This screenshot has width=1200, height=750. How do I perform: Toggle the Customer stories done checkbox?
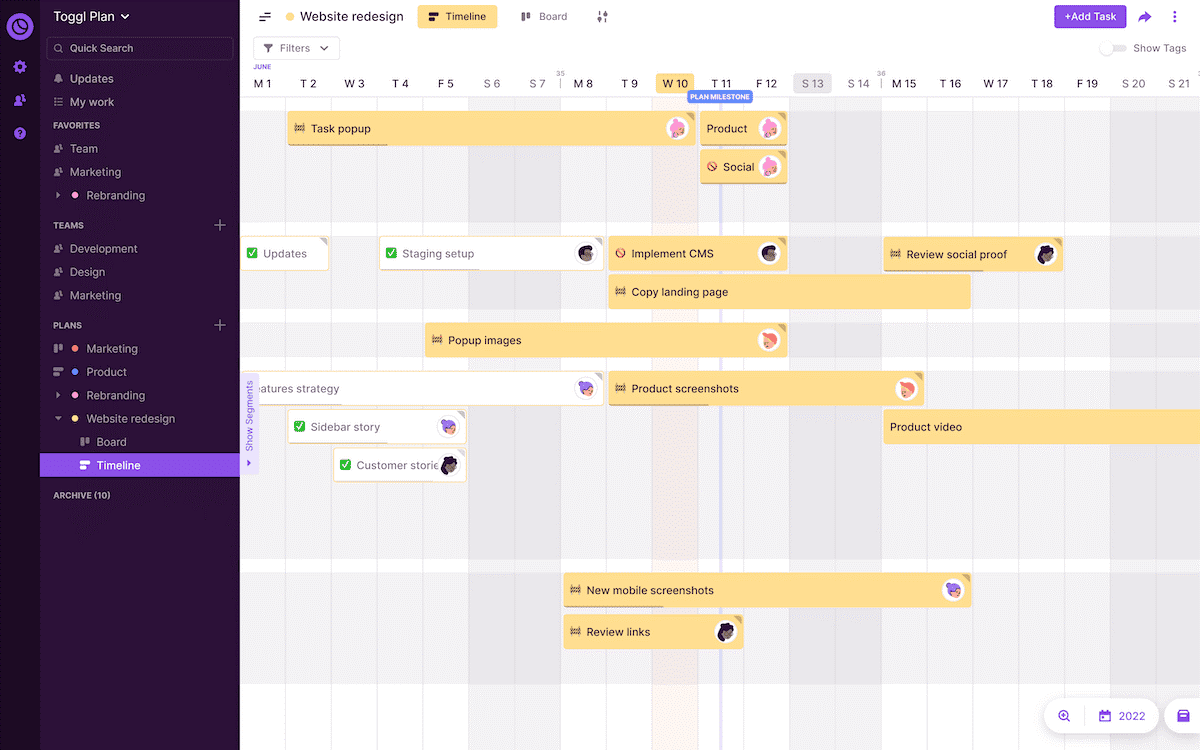point(345,465)
